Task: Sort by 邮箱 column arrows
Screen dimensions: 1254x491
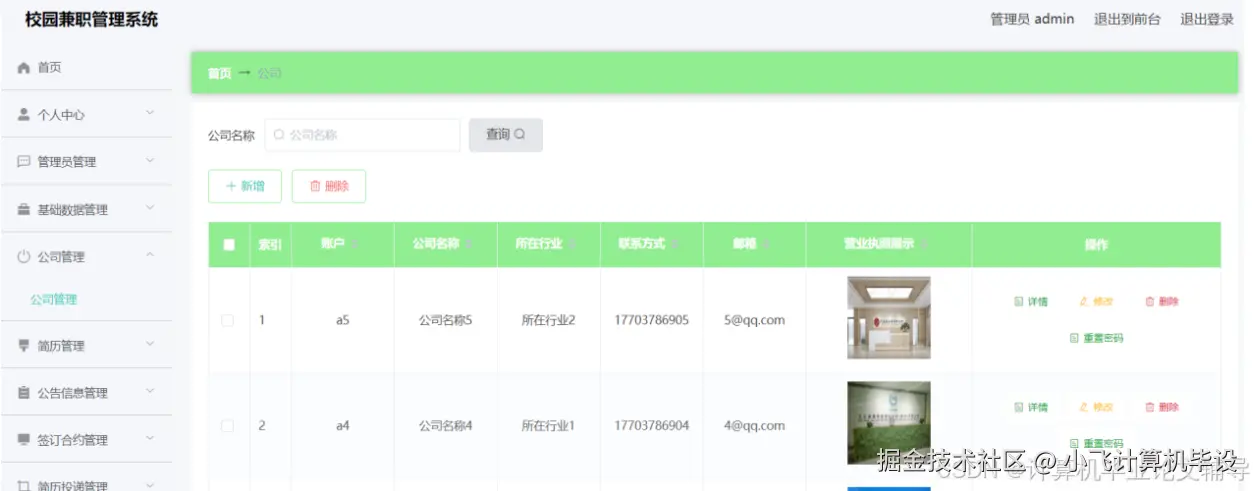Action: 765,245
